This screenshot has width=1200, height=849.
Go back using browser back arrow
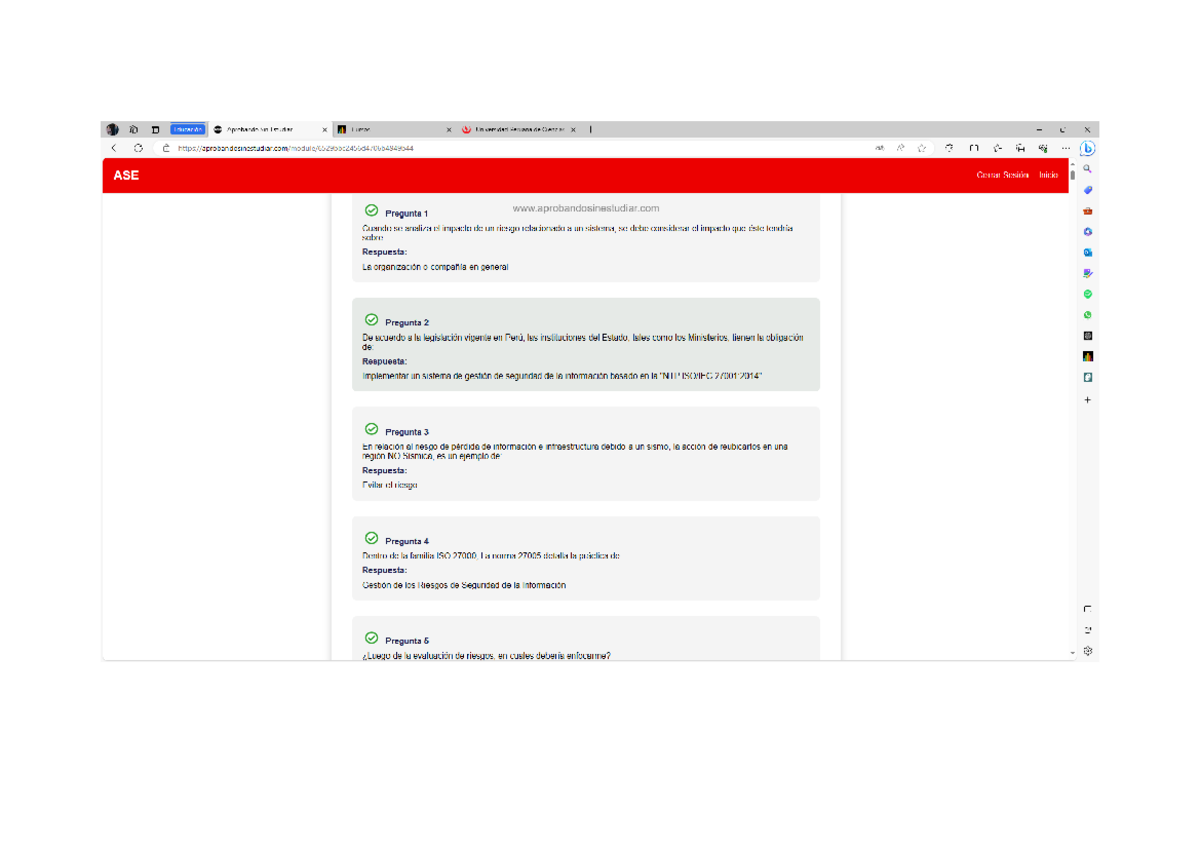pos(114,148)
